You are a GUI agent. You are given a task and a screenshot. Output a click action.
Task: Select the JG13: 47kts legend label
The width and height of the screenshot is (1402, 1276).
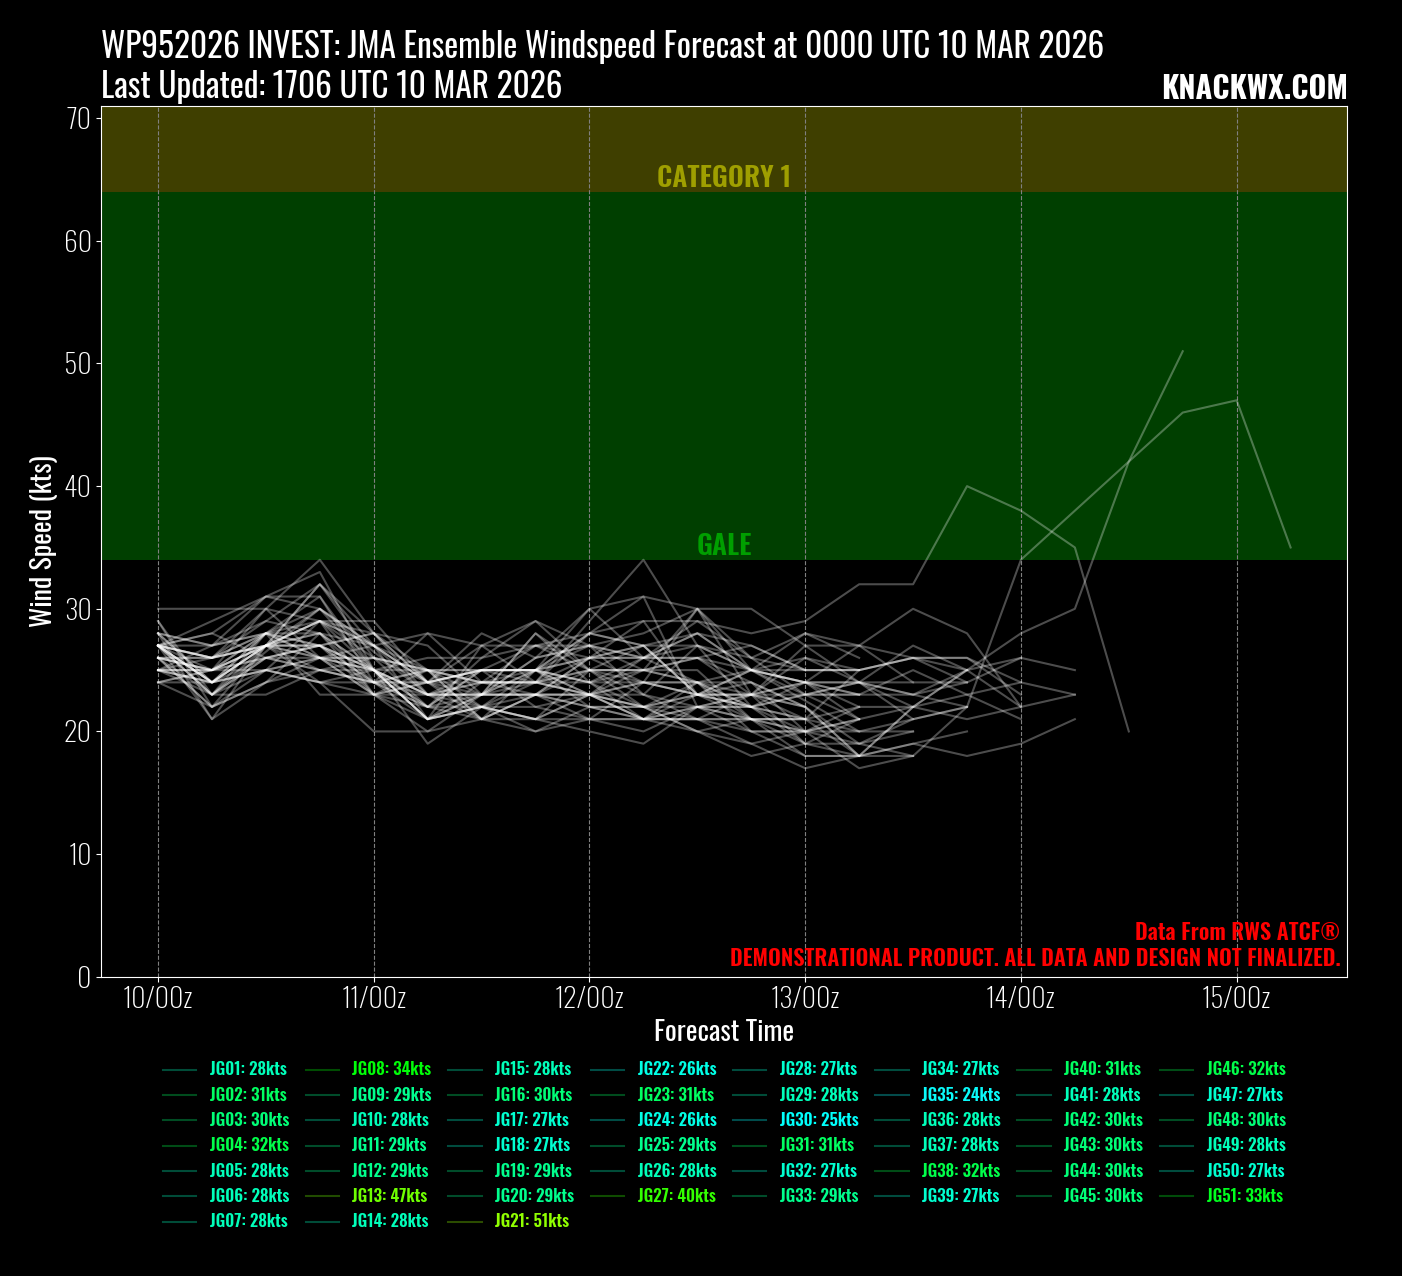click(389, 1196)
